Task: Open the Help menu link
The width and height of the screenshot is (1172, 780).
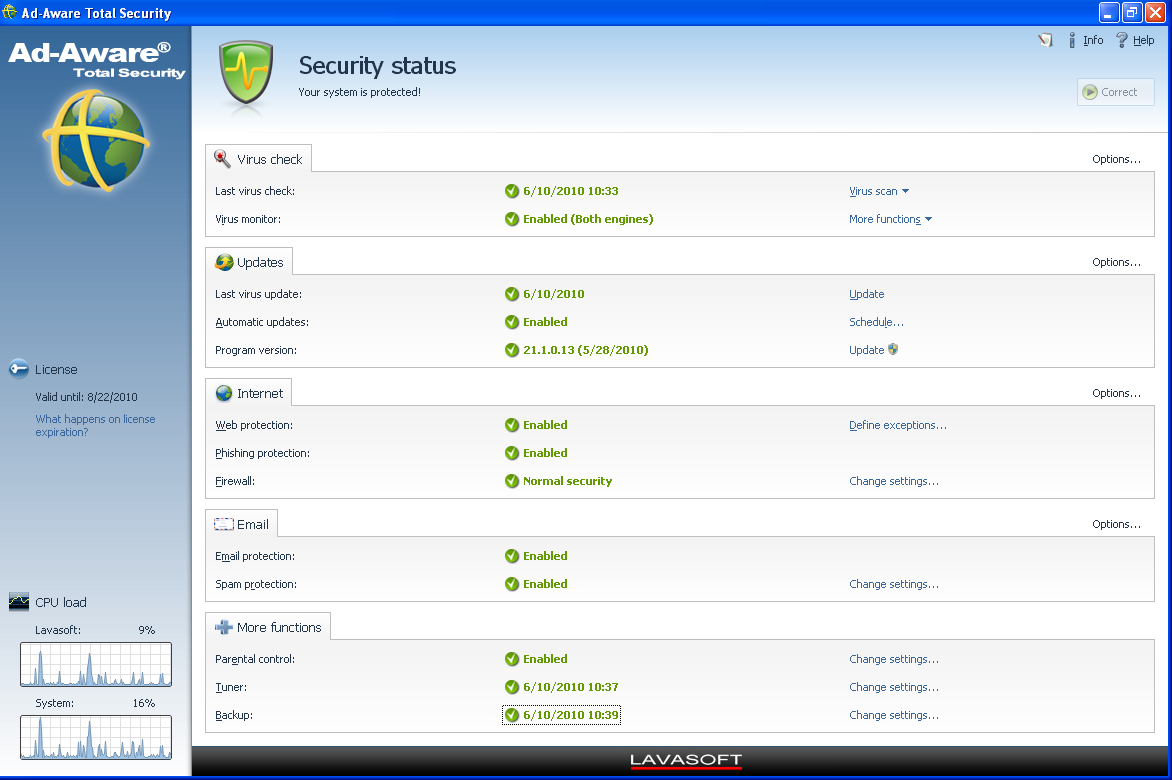Action: click(x=1143, y=40)
